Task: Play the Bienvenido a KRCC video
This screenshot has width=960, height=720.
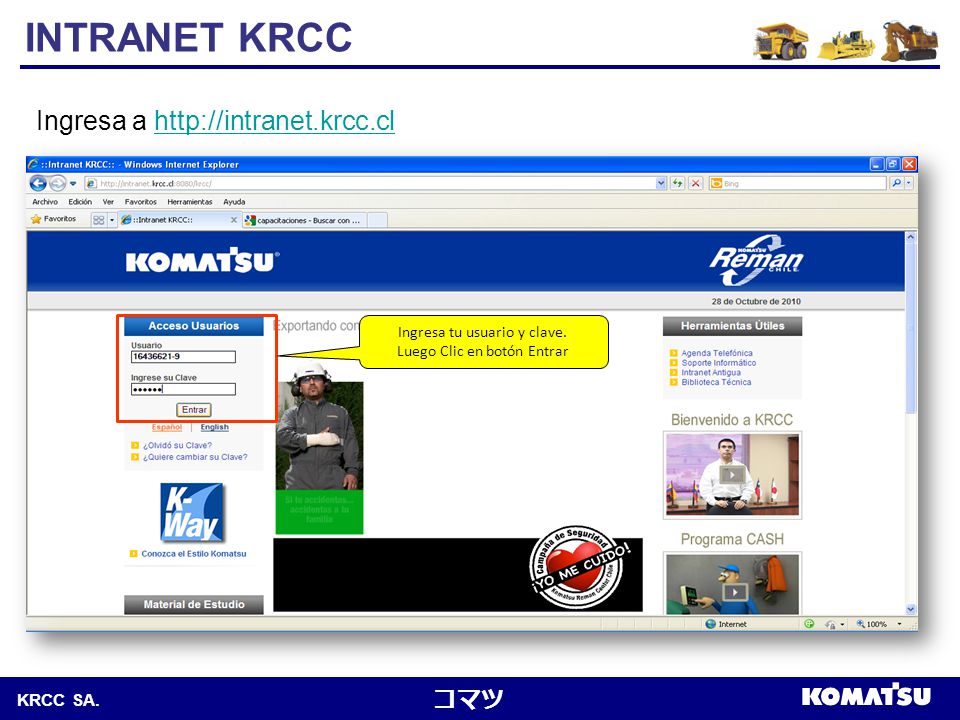Action: point(732,474)
